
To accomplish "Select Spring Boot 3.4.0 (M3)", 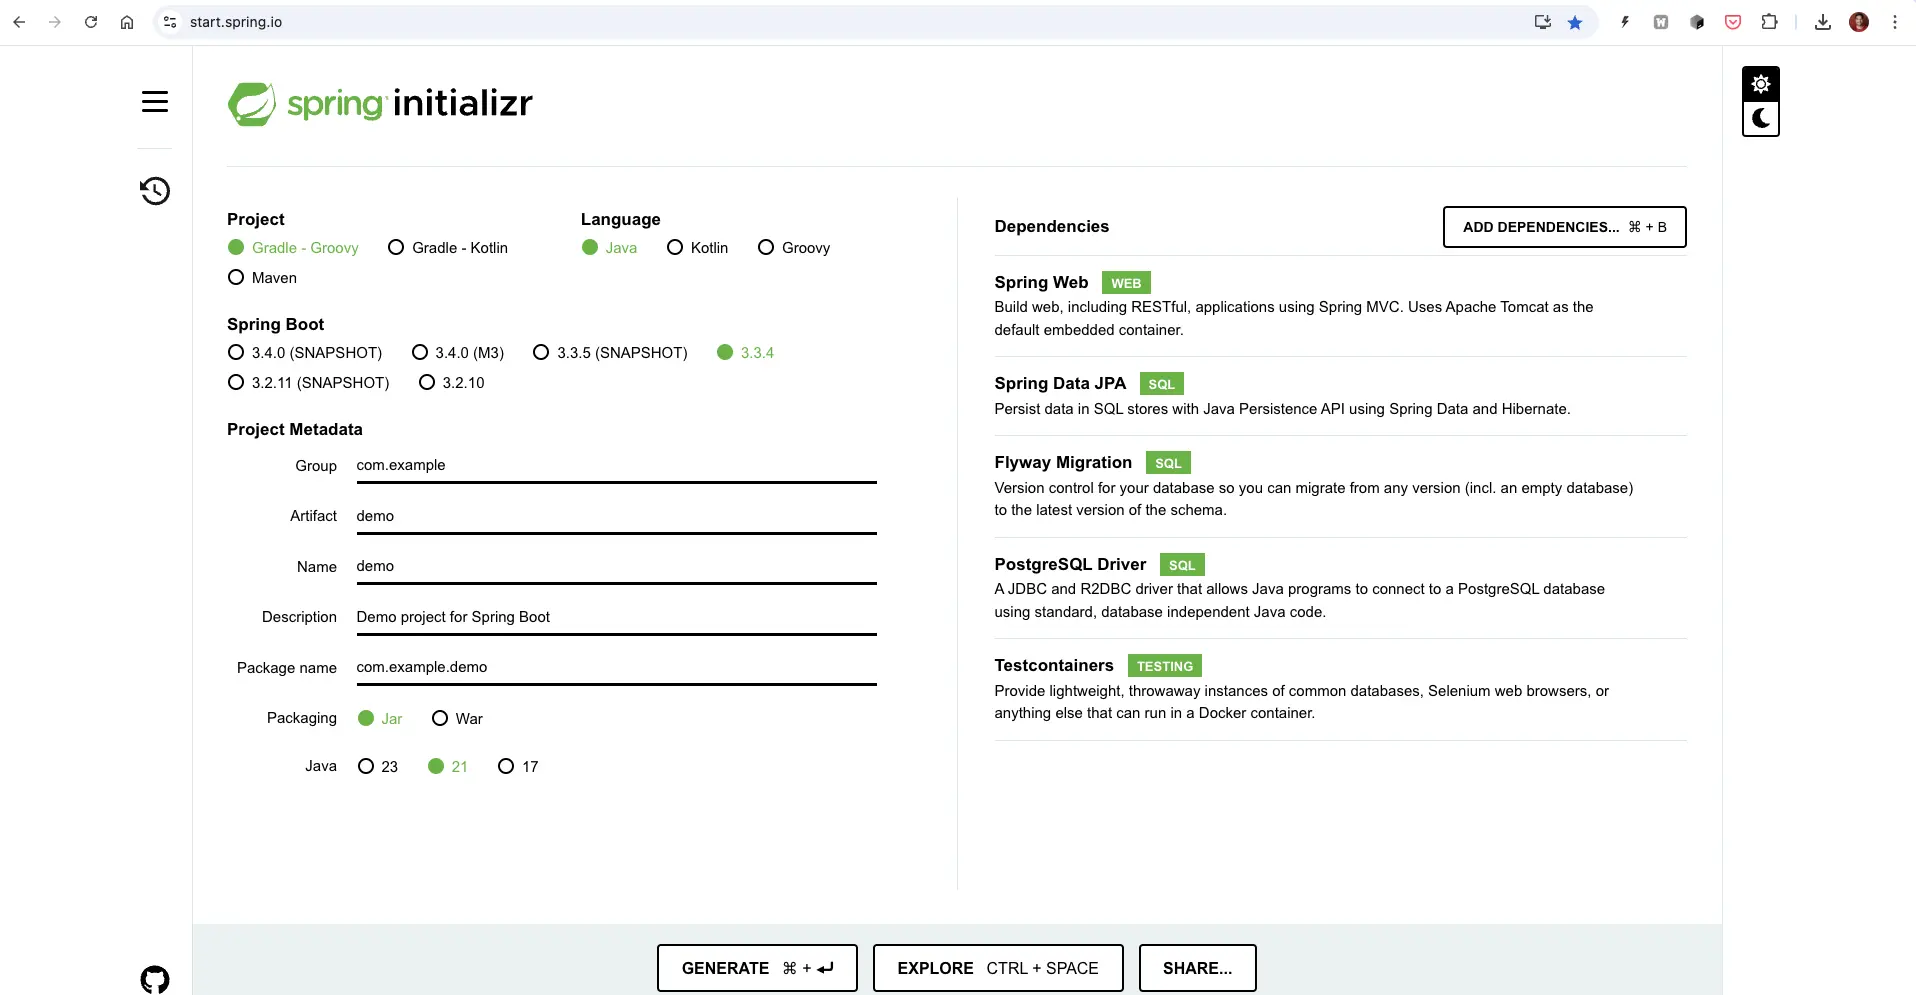I will (x=458, y=353).
